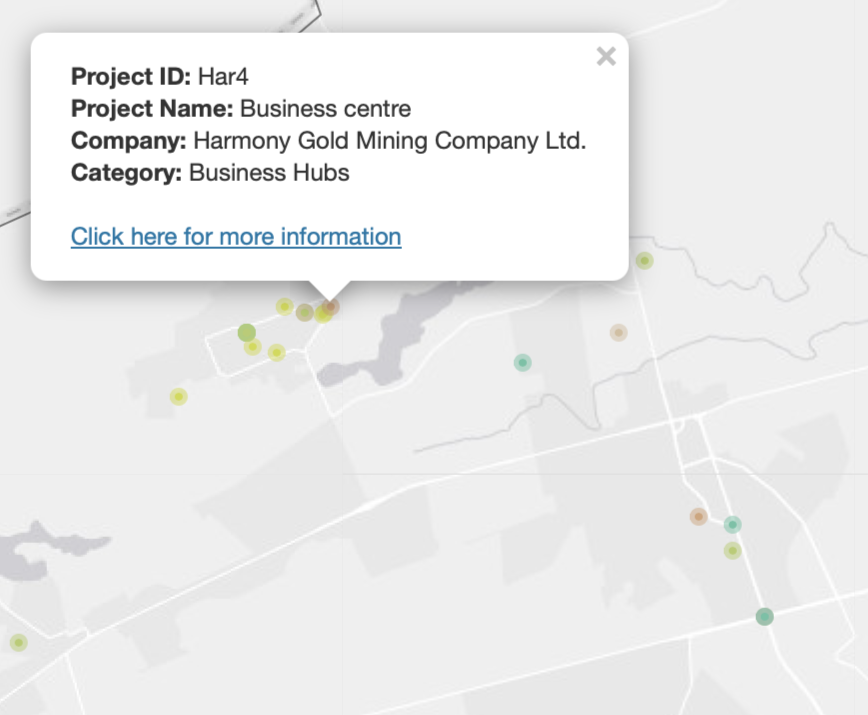The image size is (868, 715).
Task: Select the solid green marker left of the lake
Action: [246, 333]
